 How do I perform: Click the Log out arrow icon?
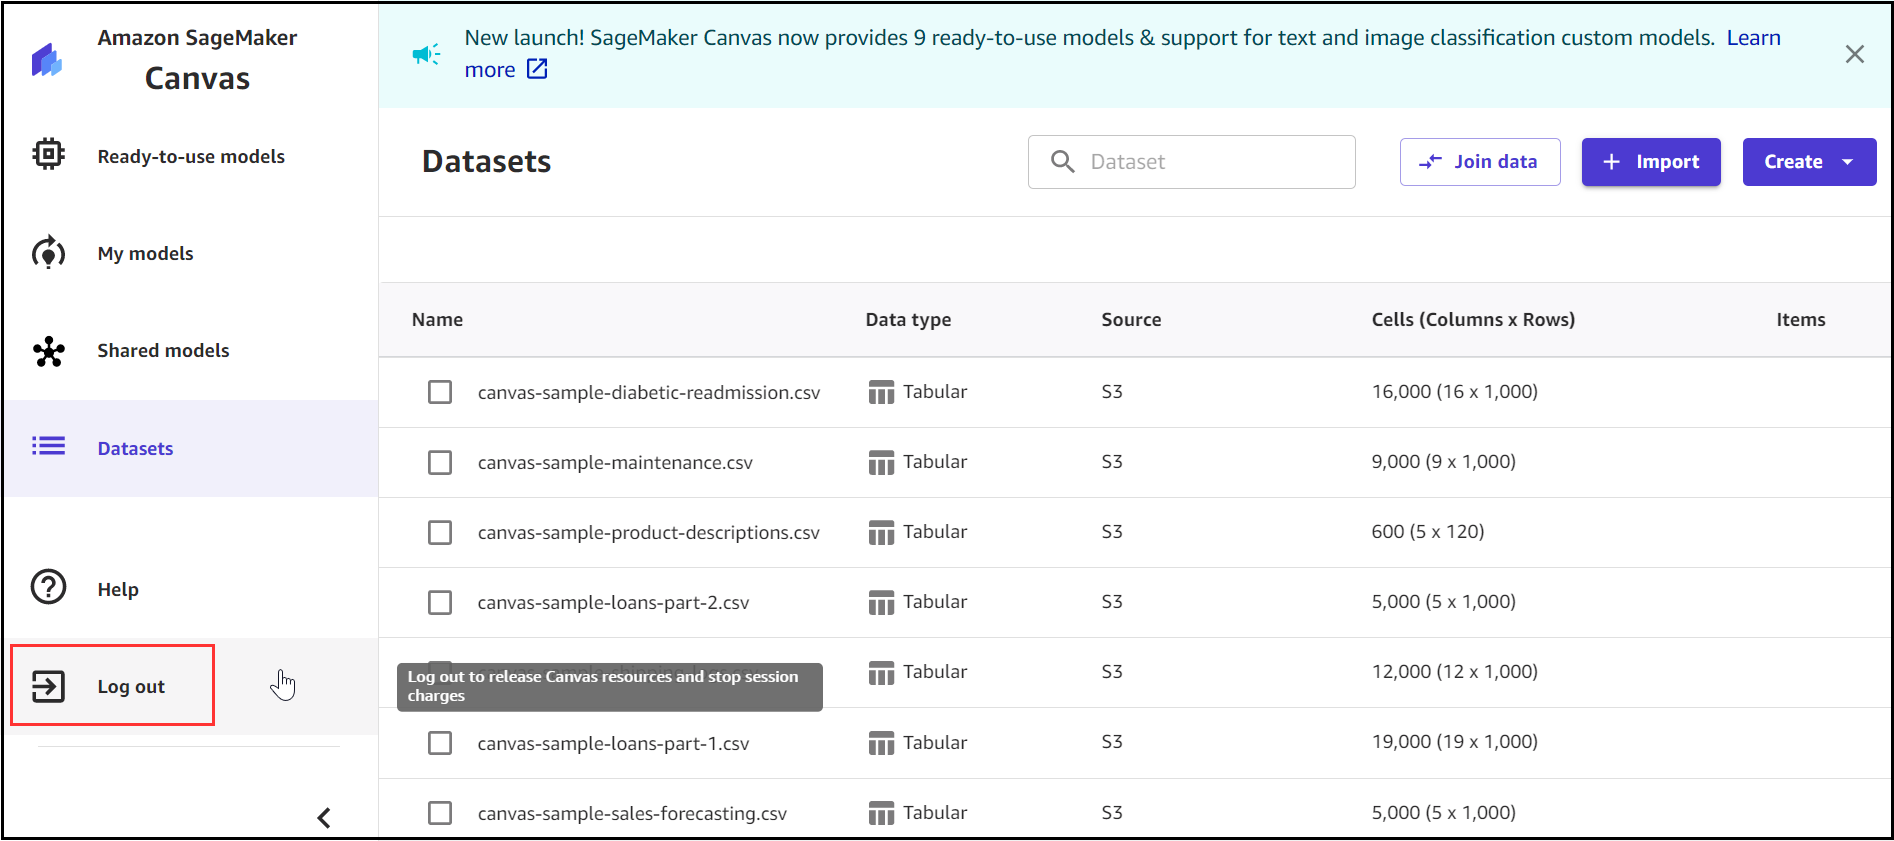[48, 686]
